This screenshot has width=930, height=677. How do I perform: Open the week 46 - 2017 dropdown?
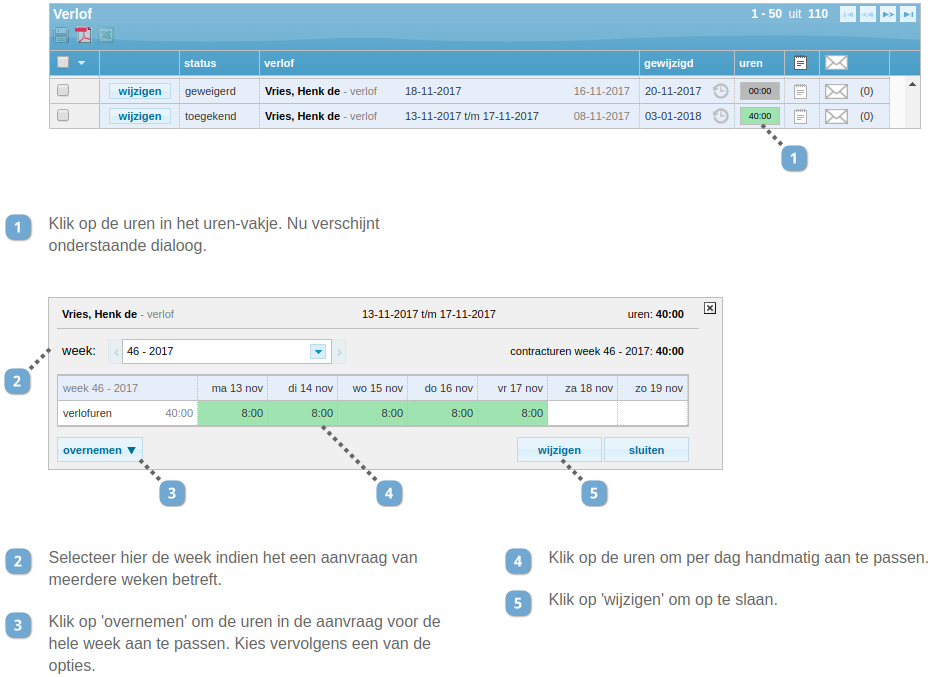pyautogui.click(x=318, y=352)
